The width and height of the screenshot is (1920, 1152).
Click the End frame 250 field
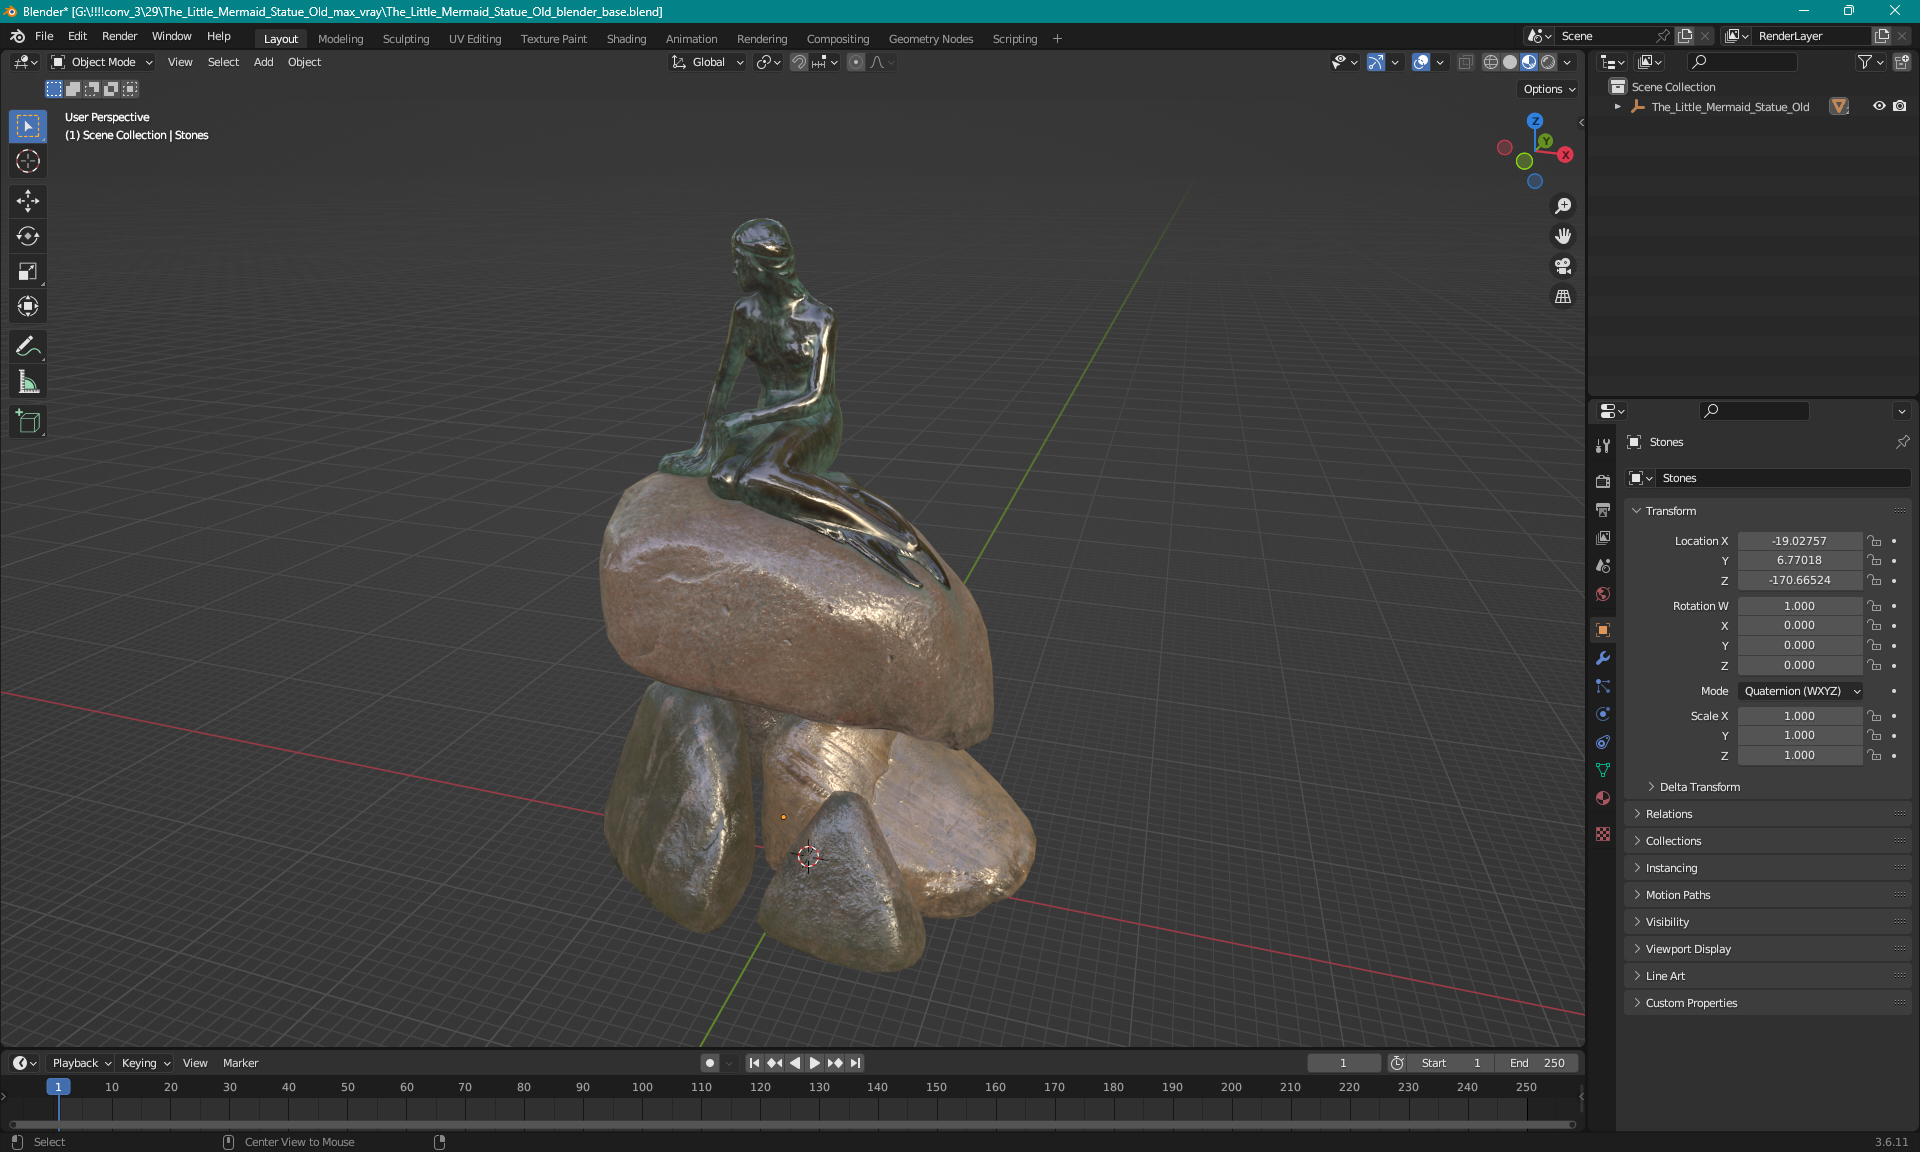click(1537, 1063)
